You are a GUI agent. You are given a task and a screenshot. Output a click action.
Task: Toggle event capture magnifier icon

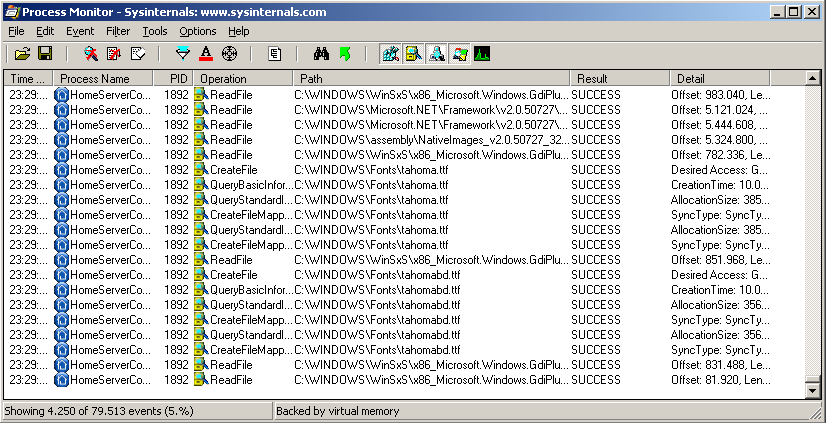click(91, 53)
